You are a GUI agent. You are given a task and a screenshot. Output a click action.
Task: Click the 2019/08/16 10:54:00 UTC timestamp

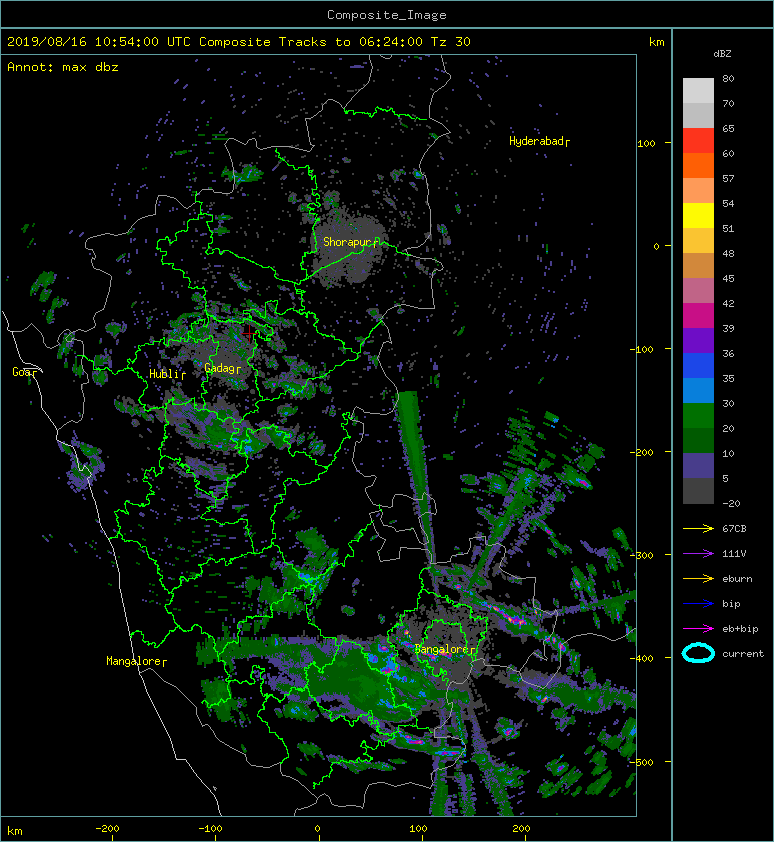click(98, 42)
